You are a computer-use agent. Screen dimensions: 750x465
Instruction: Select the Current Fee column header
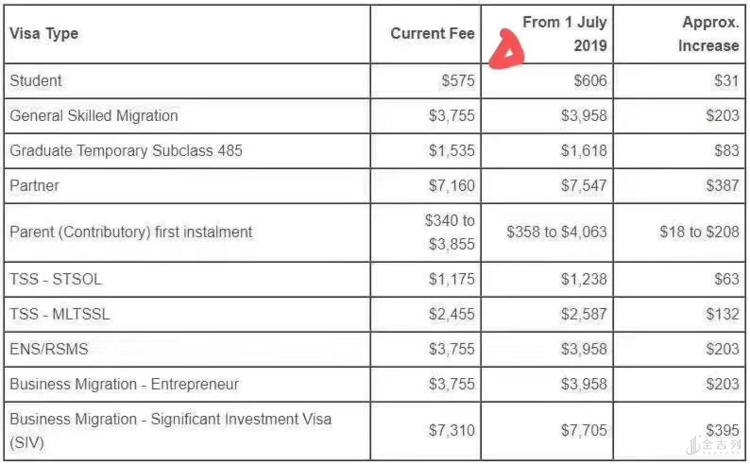pyautogui.click(x=432, y=34)
